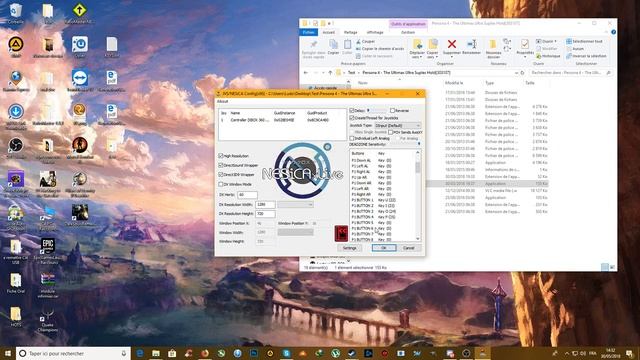Enable DX Window Mode checkbox

pyautogui.click(x=221, y=184)
